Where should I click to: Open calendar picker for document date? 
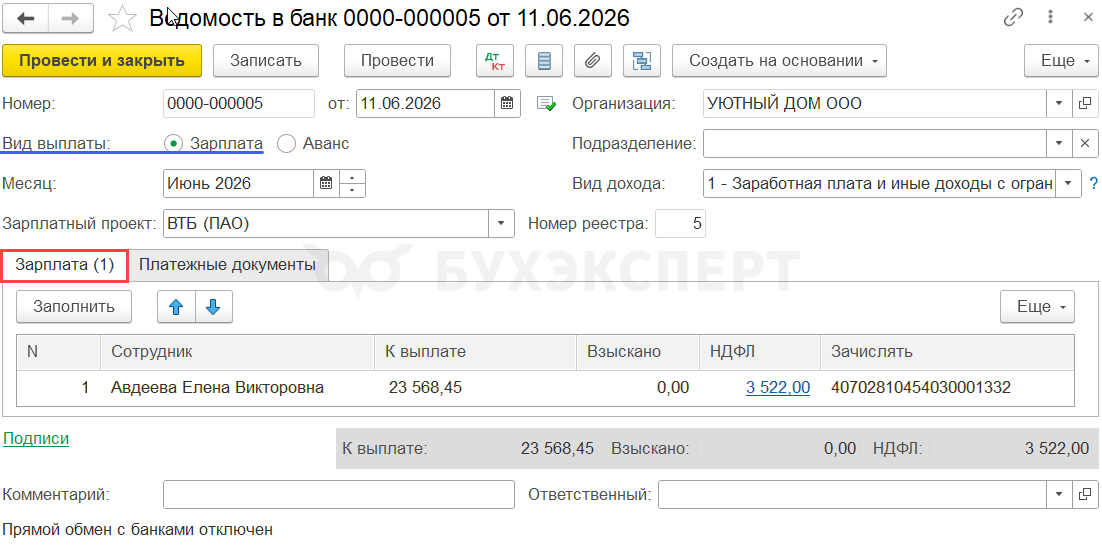point(507,104)
